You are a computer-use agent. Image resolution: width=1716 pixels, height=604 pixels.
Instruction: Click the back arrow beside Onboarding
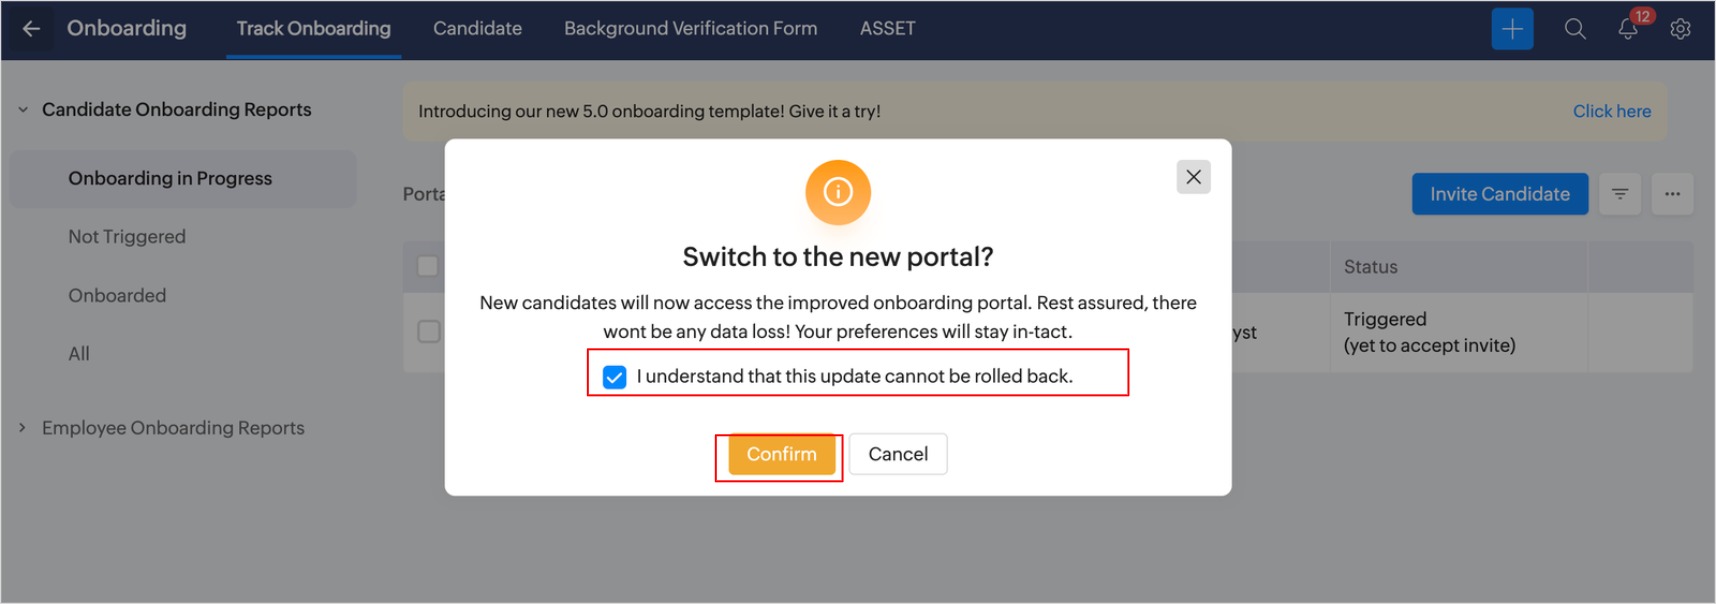[x=31, y=29]
